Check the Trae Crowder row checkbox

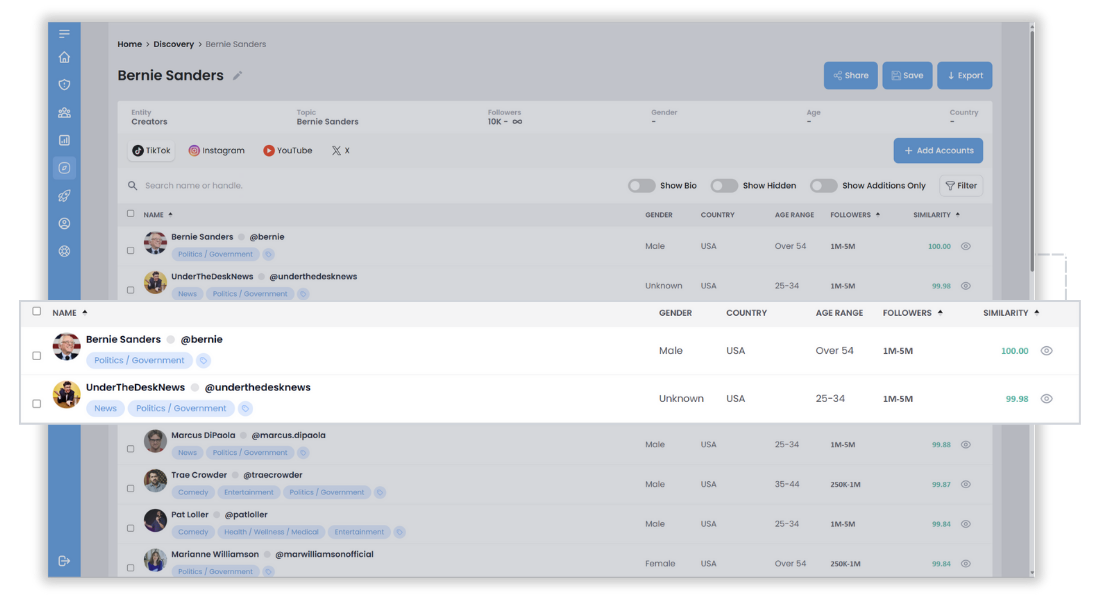pyautogui.click(x=130, y=488)
